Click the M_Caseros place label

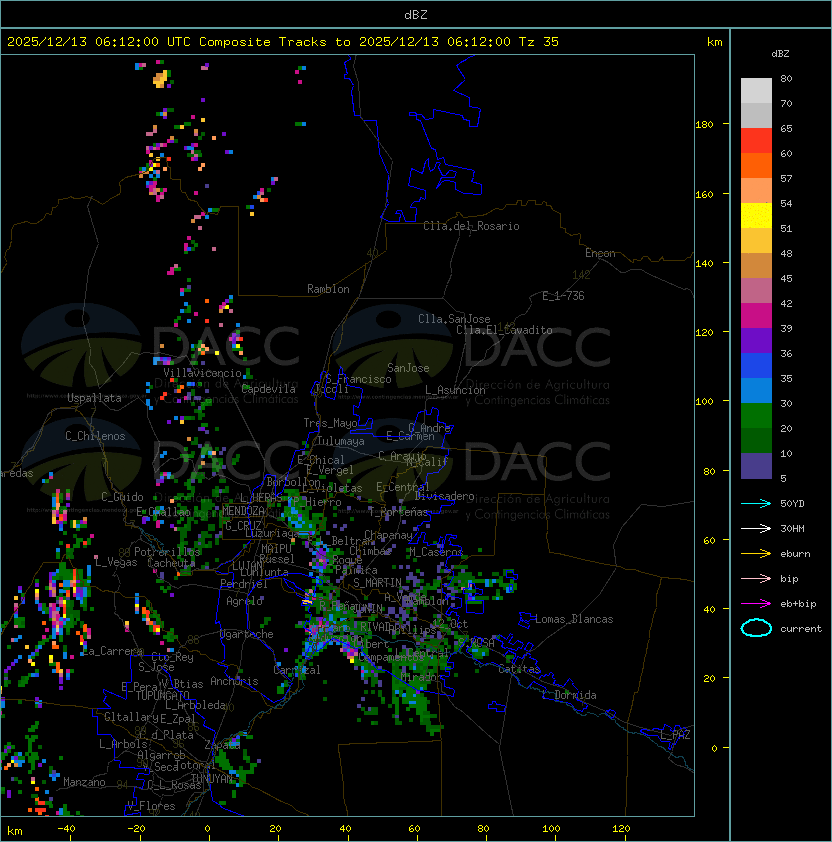436,551
